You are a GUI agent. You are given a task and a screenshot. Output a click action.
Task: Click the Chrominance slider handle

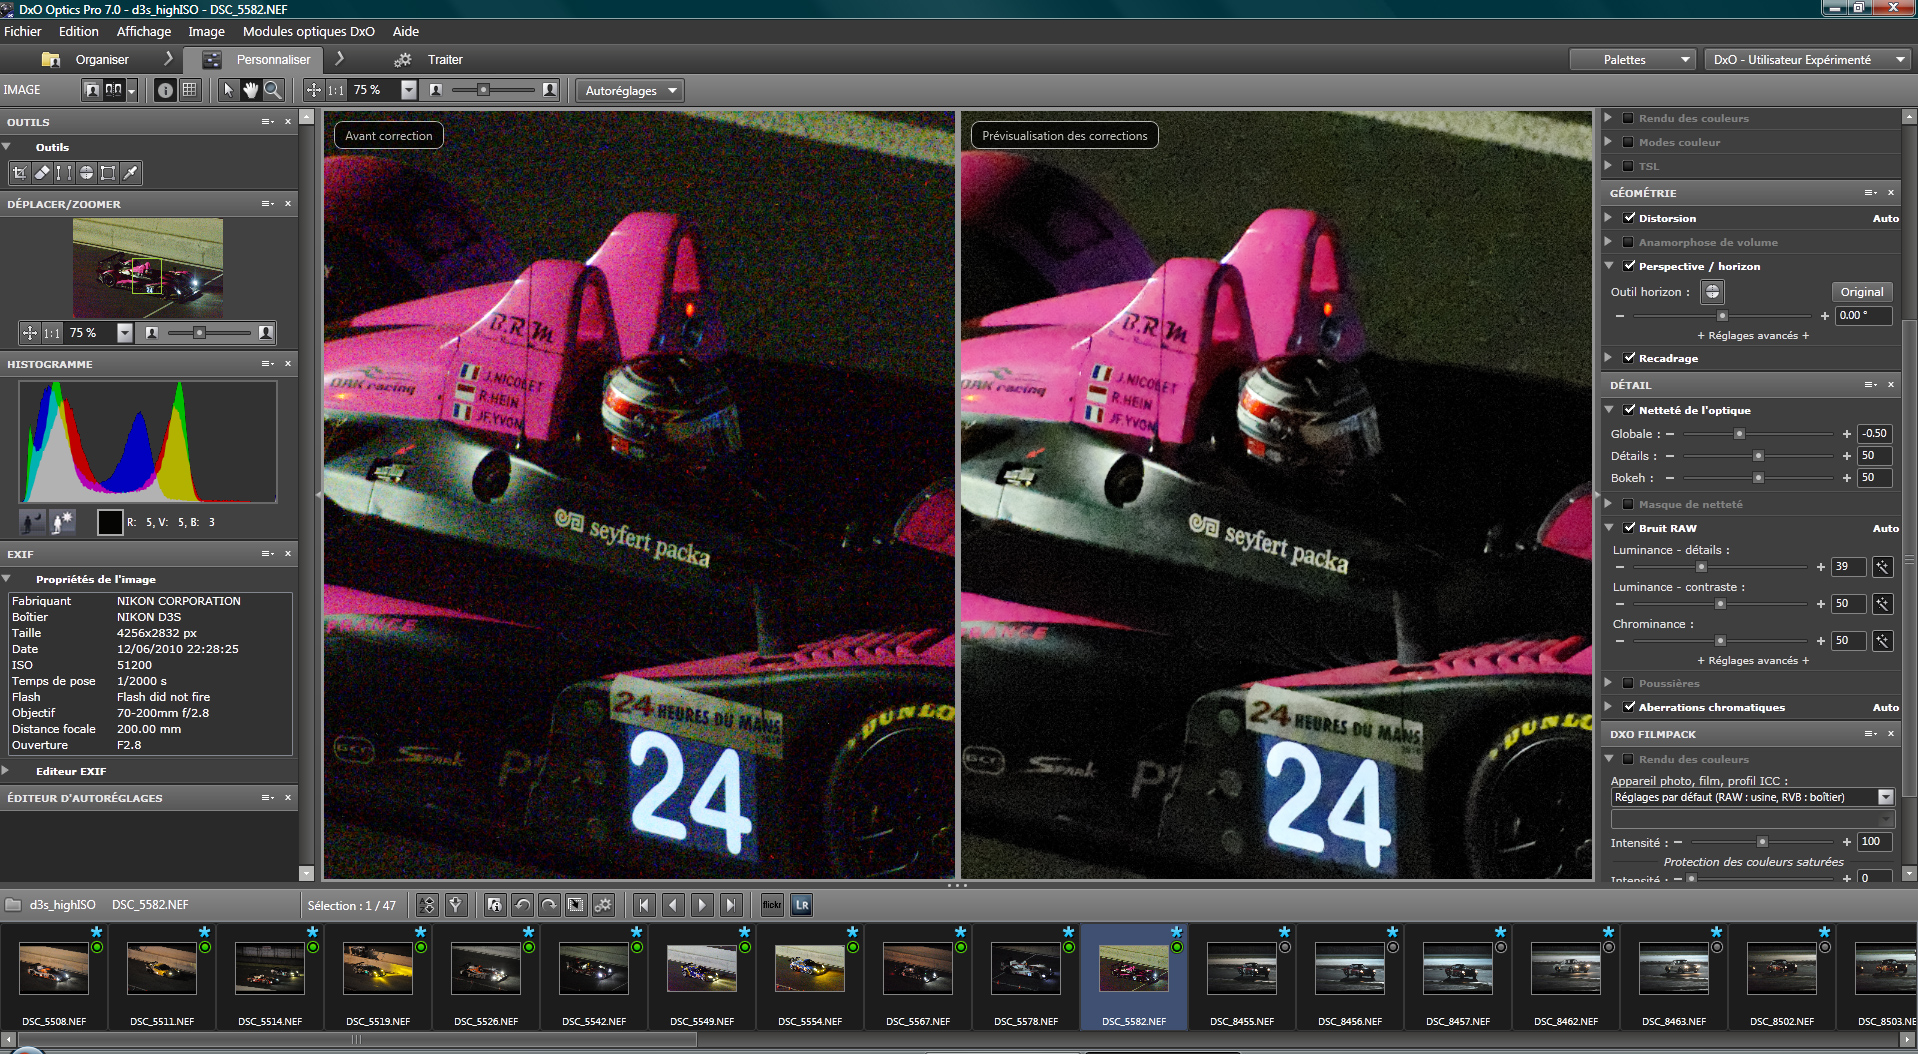1720,641
